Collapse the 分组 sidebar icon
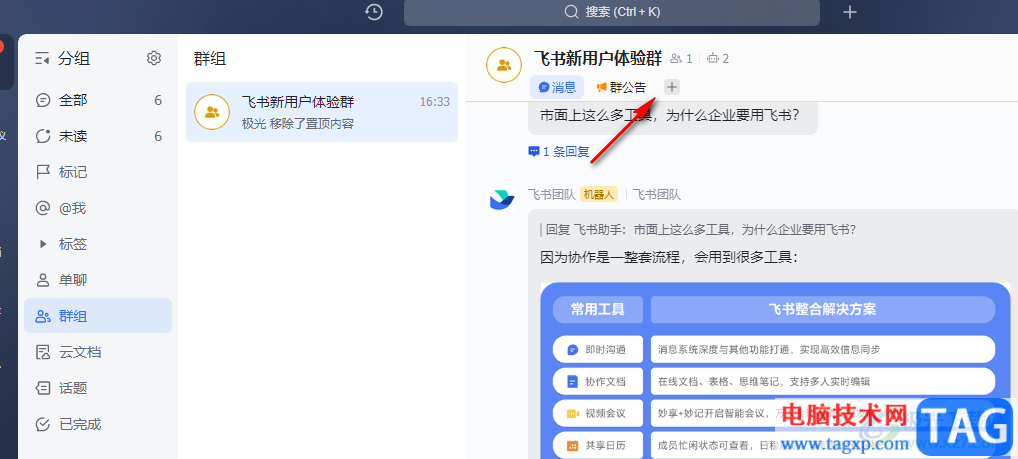The image size is (1018, 459). [x=42, y=59]
